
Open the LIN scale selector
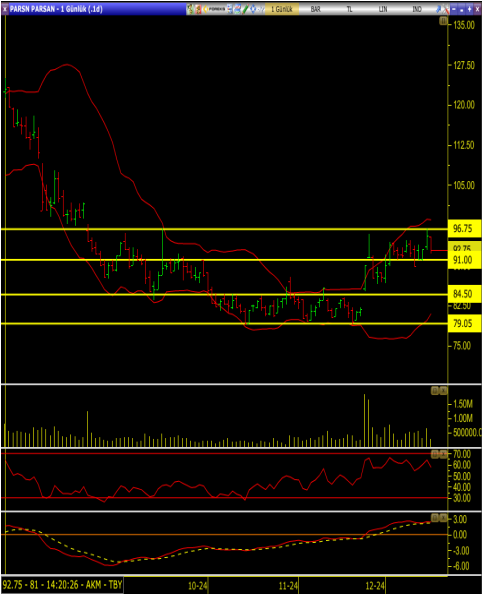(x=383, y=9)
